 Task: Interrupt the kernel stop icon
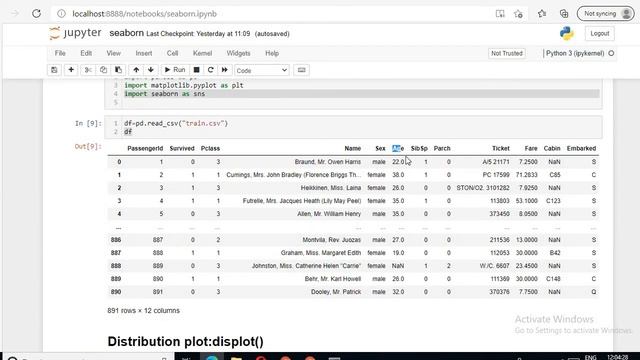click(x=196, y=70)
